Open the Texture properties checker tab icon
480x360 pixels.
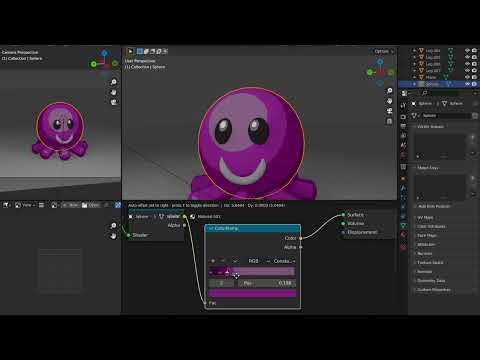[x=403, y=247]
